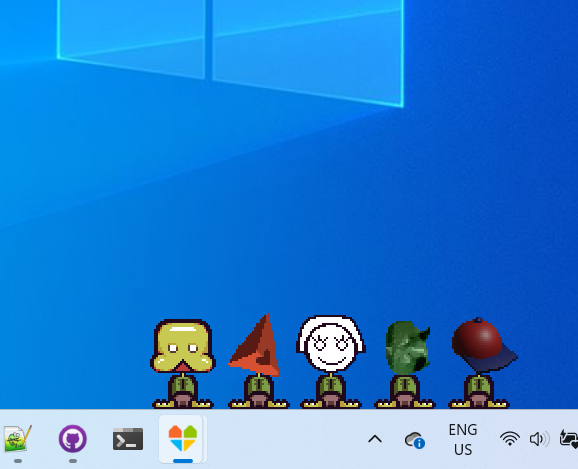Launch the Terminal taskbar icon

pos(128,439)
